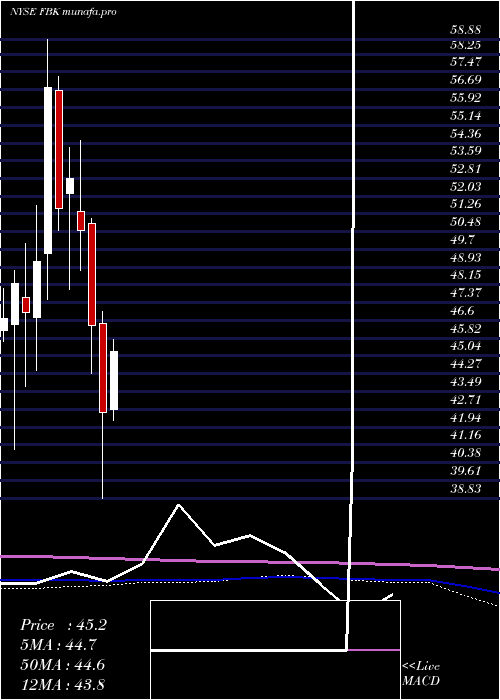
Task: Click the tallest white candlestick body
Action: tap(48, 171)
